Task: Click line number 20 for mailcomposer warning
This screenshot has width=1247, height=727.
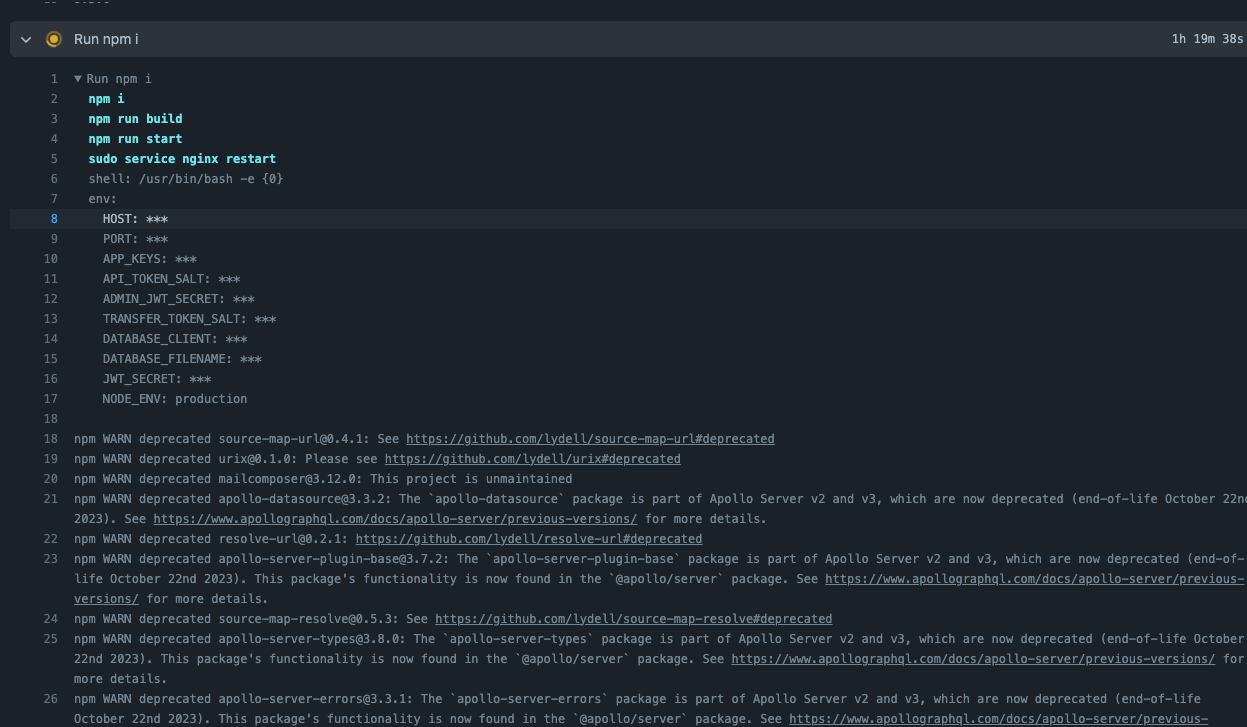Action: (x=51, y=479)
